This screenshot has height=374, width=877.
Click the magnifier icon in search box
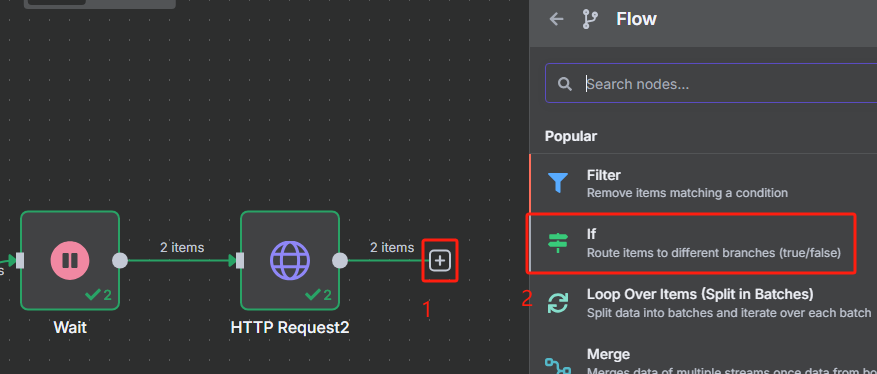(x=565, y=84)
